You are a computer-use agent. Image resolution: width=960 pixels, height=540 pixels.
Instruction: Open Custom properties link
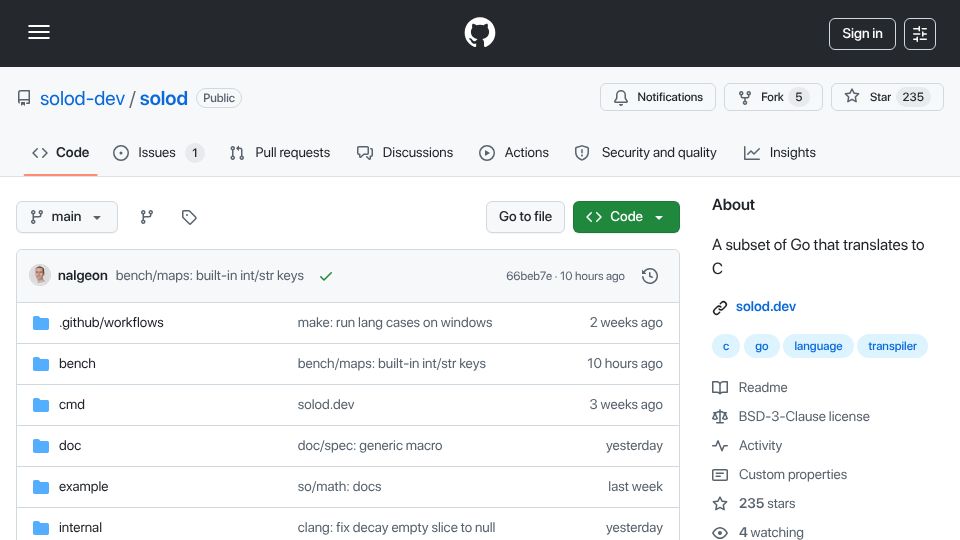click(779, 474)
